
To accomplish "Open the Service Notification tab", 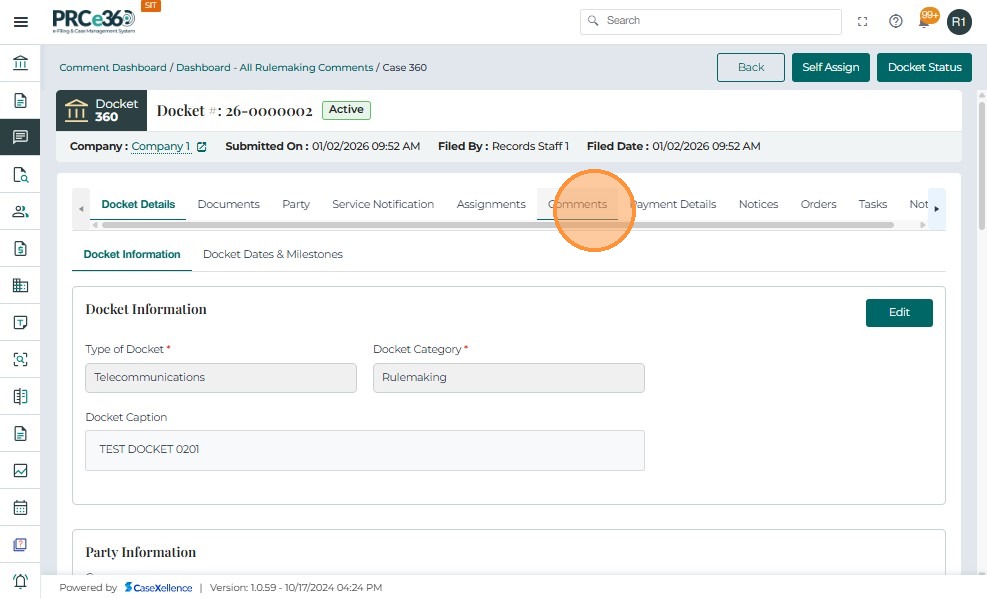I will [383, 204].
